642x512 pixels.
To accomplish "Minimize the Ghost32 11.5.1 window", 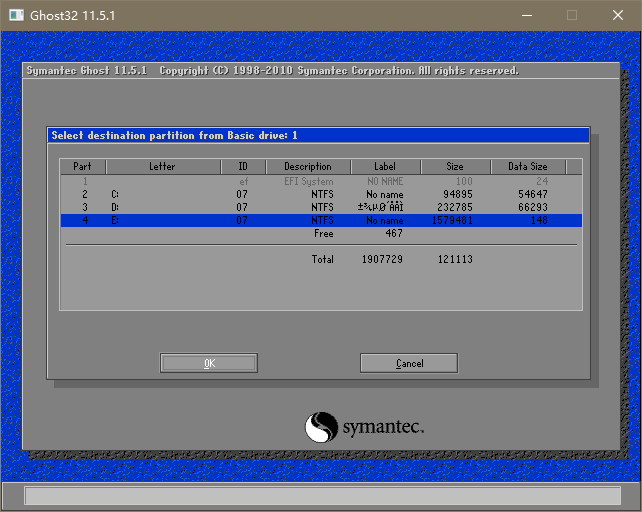I will click(526, 15).
